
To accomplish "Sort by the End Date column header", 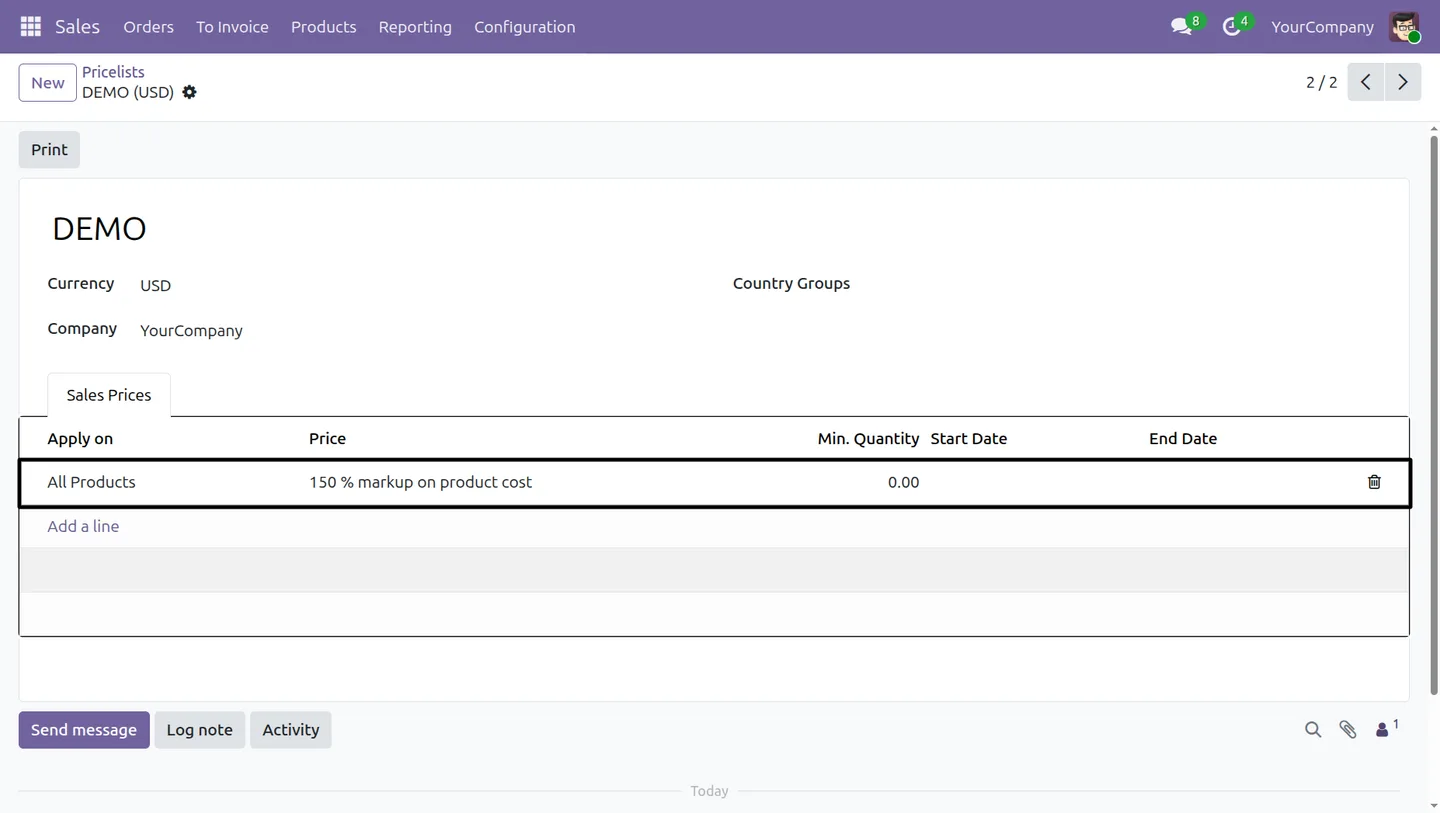I will (x=1182, y=438).
